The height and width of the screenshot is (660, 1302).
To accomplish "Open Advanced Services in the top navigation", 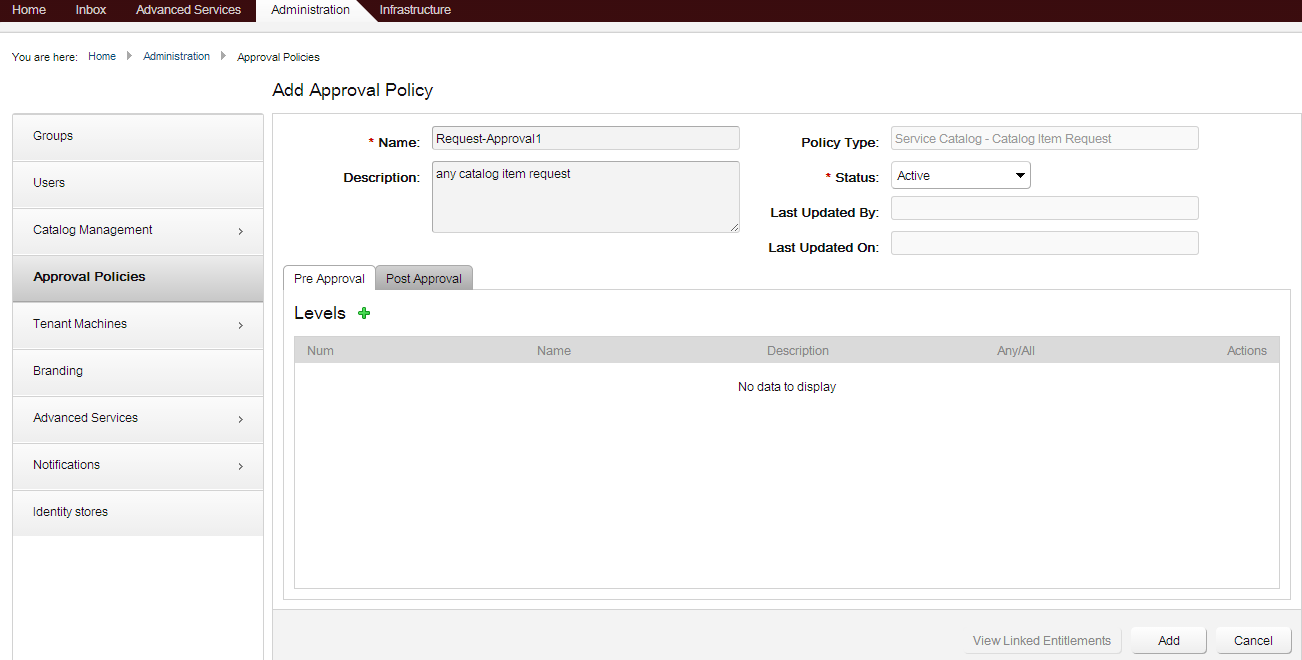I will pyautogui.click(x=188, y=10).
